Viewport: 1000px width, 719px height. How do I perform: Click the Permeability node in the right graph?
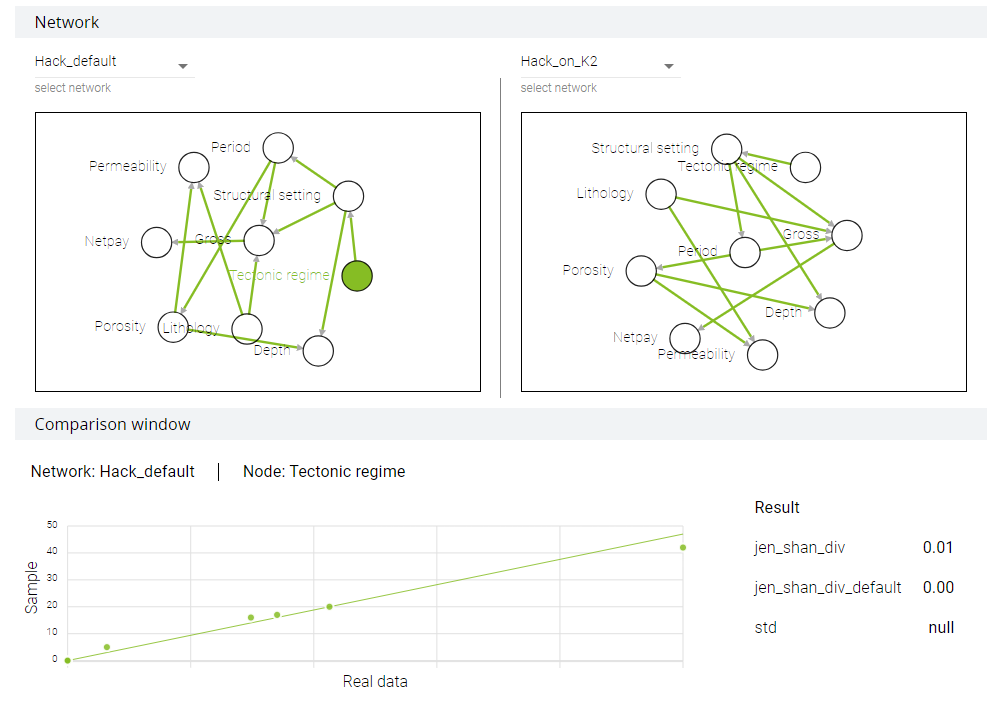[762, 355]
